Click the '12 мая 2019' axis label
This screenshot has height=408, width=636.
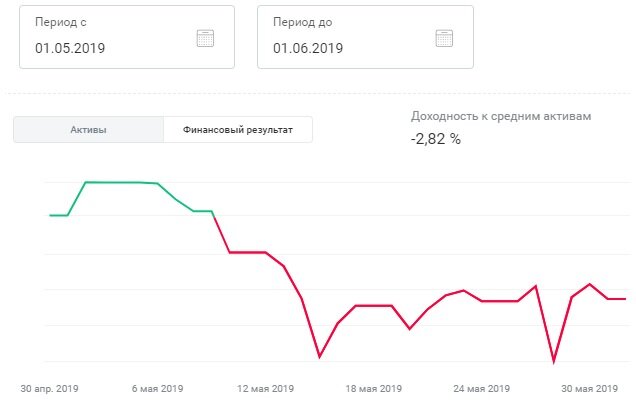(x=265, y=389)
